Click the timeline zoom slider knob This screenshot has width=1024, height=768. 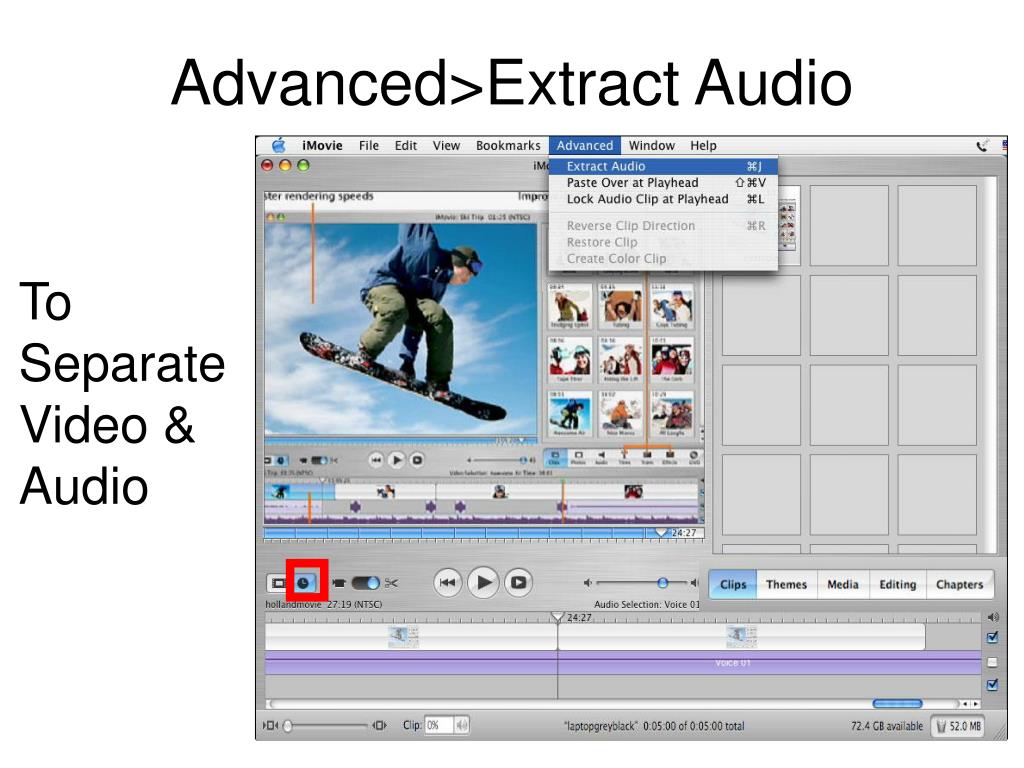(x=288, y=726)
